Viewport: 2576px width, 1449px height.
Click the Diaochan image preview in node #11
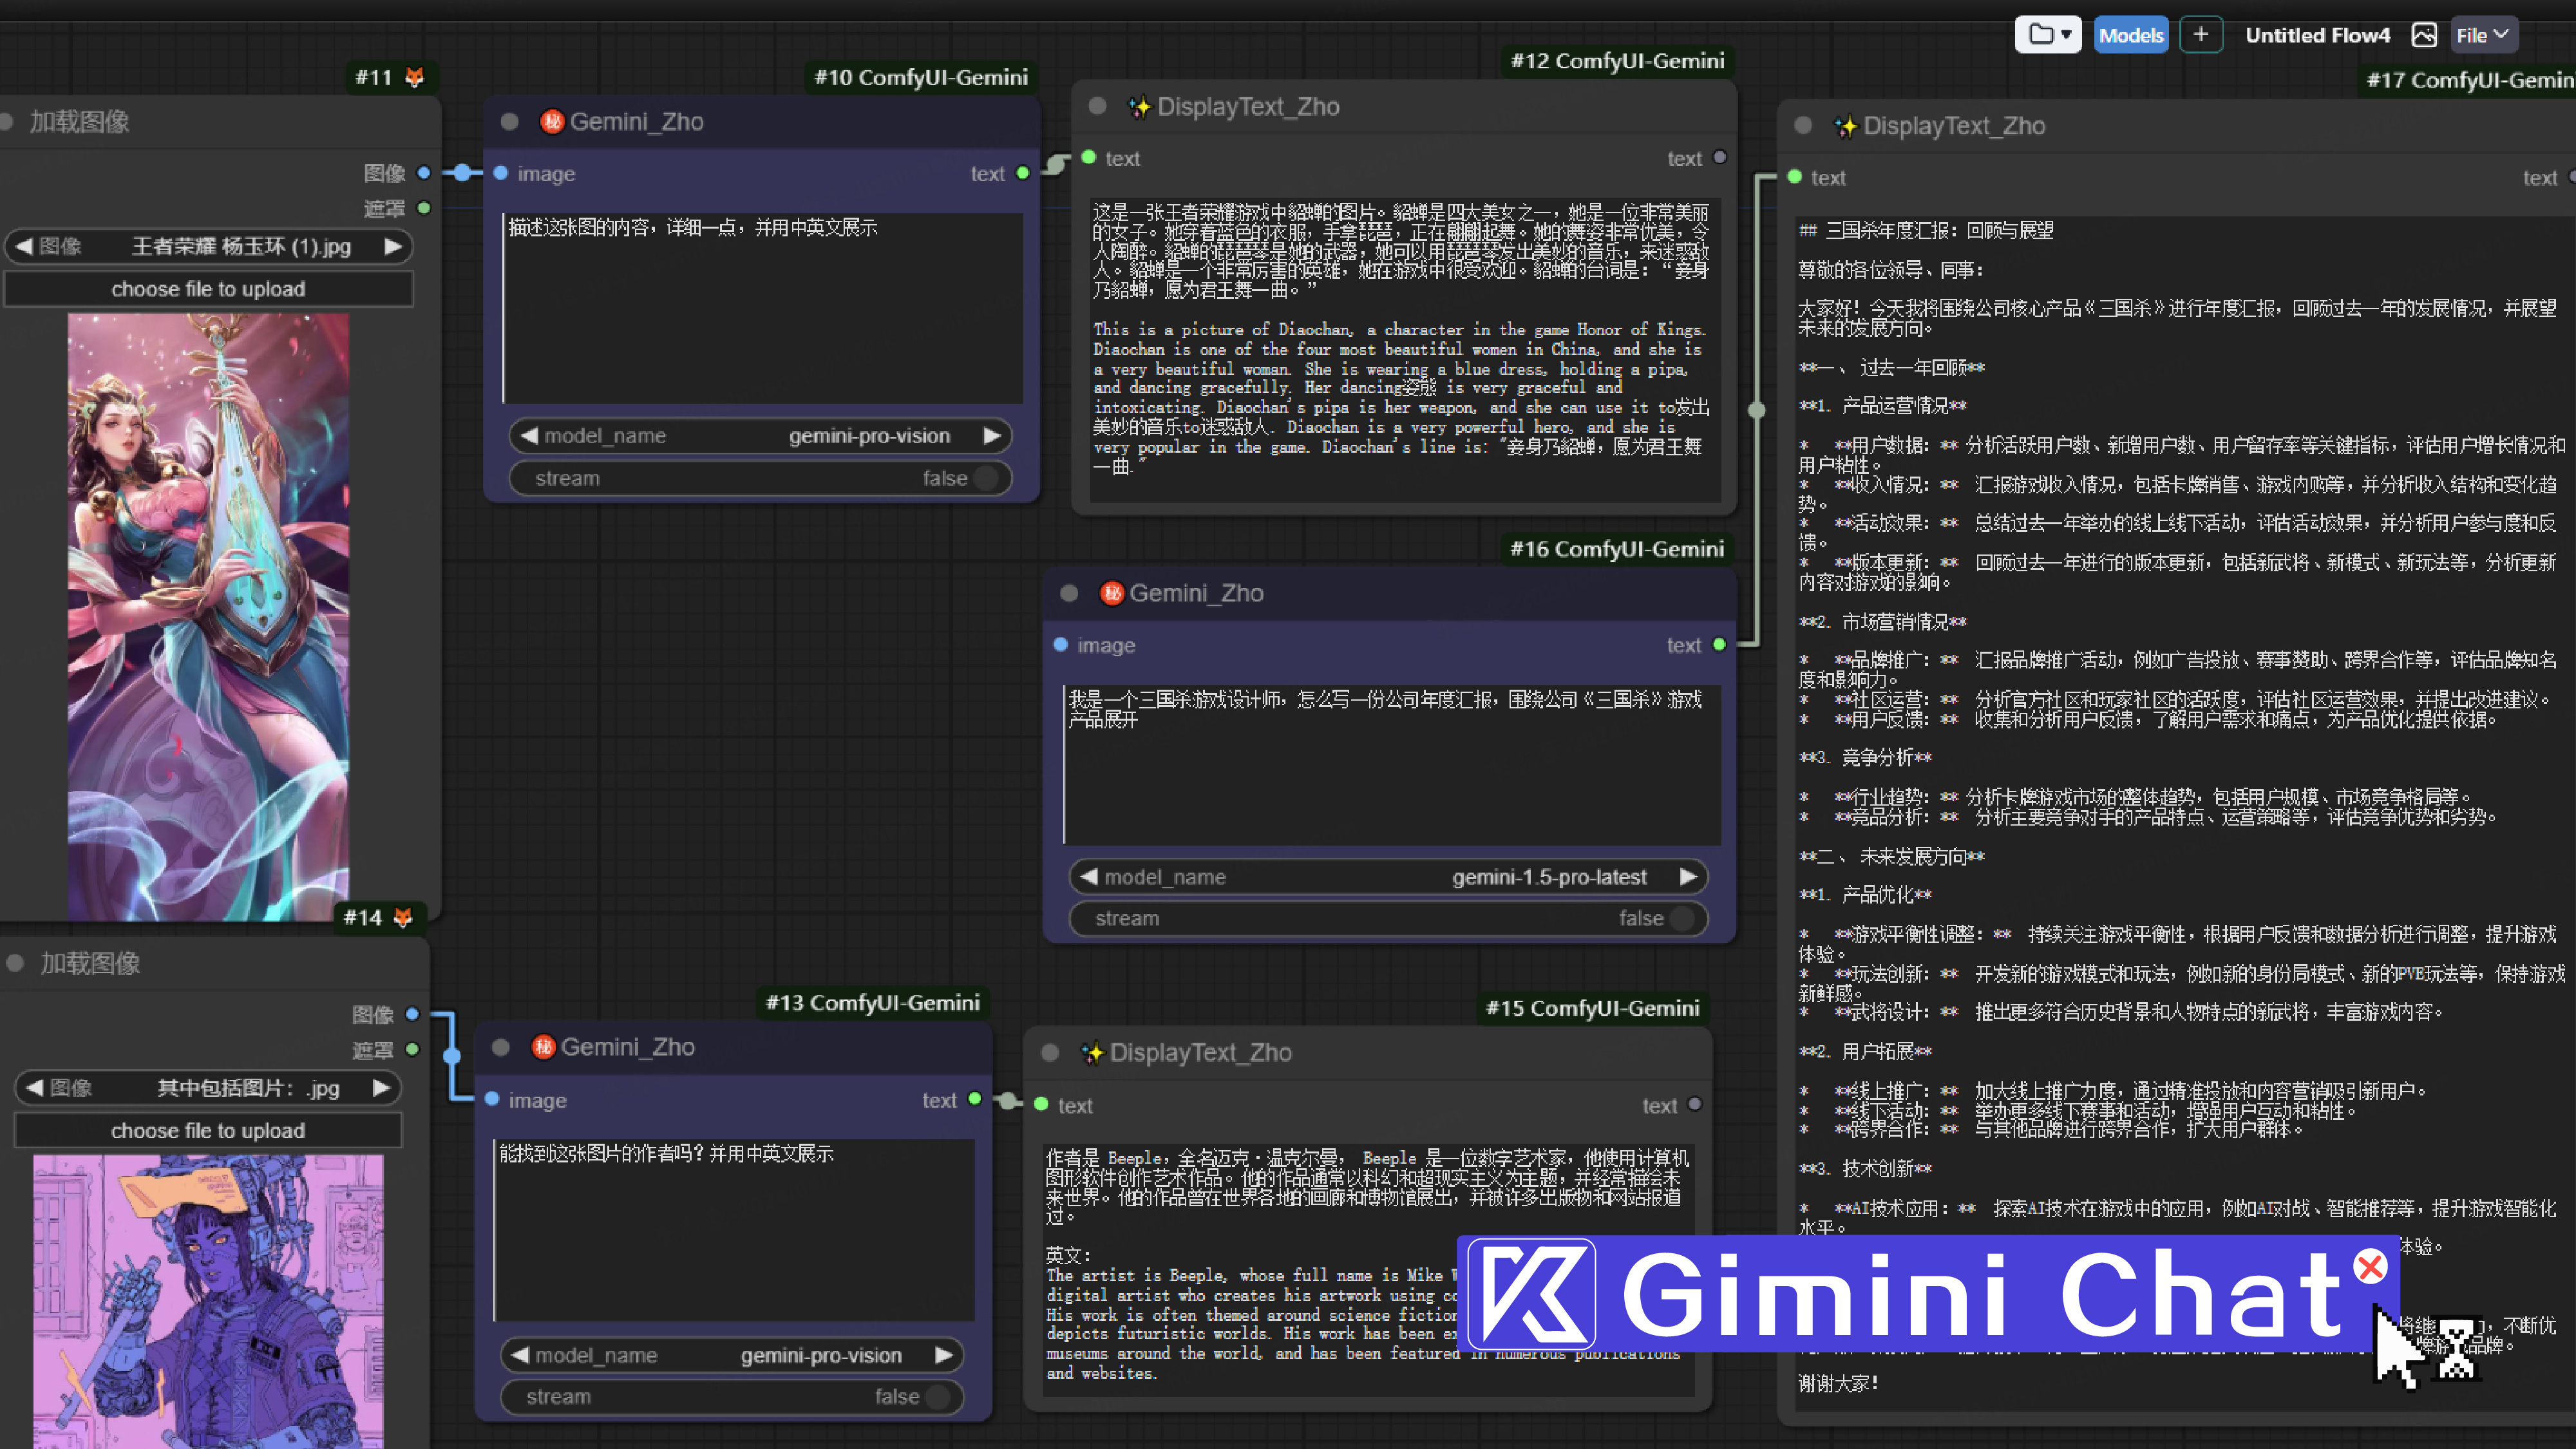(208, 616)
